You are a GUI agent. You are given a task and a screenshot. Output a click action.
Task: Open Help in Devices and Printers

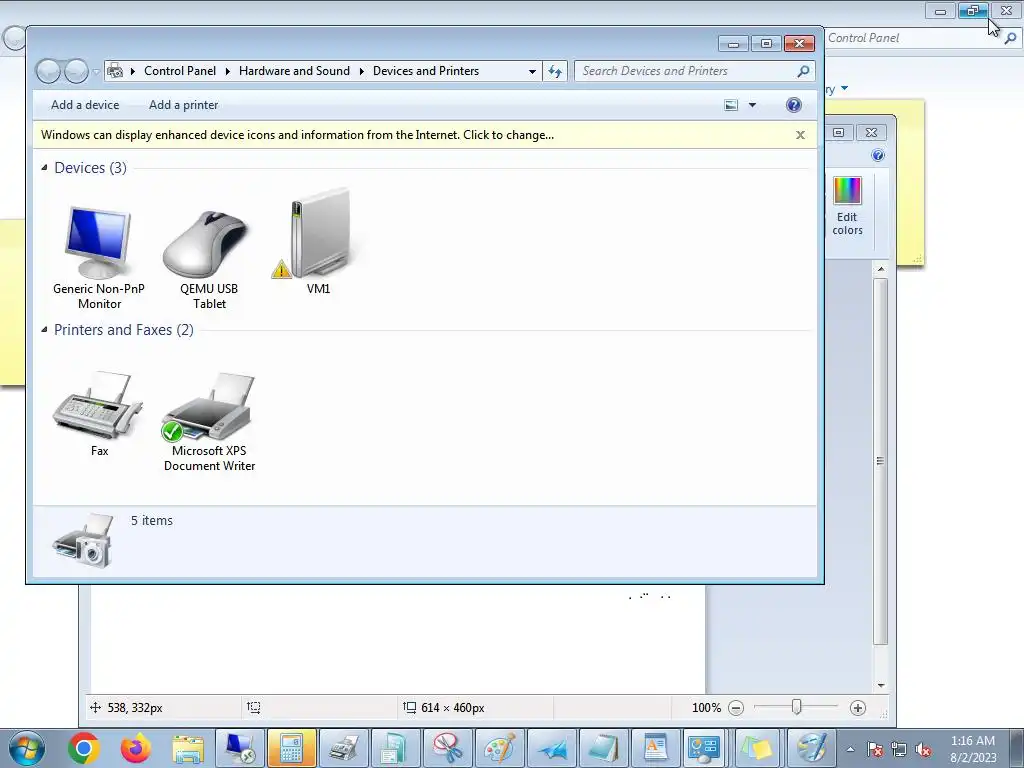[x=793, y=105]
